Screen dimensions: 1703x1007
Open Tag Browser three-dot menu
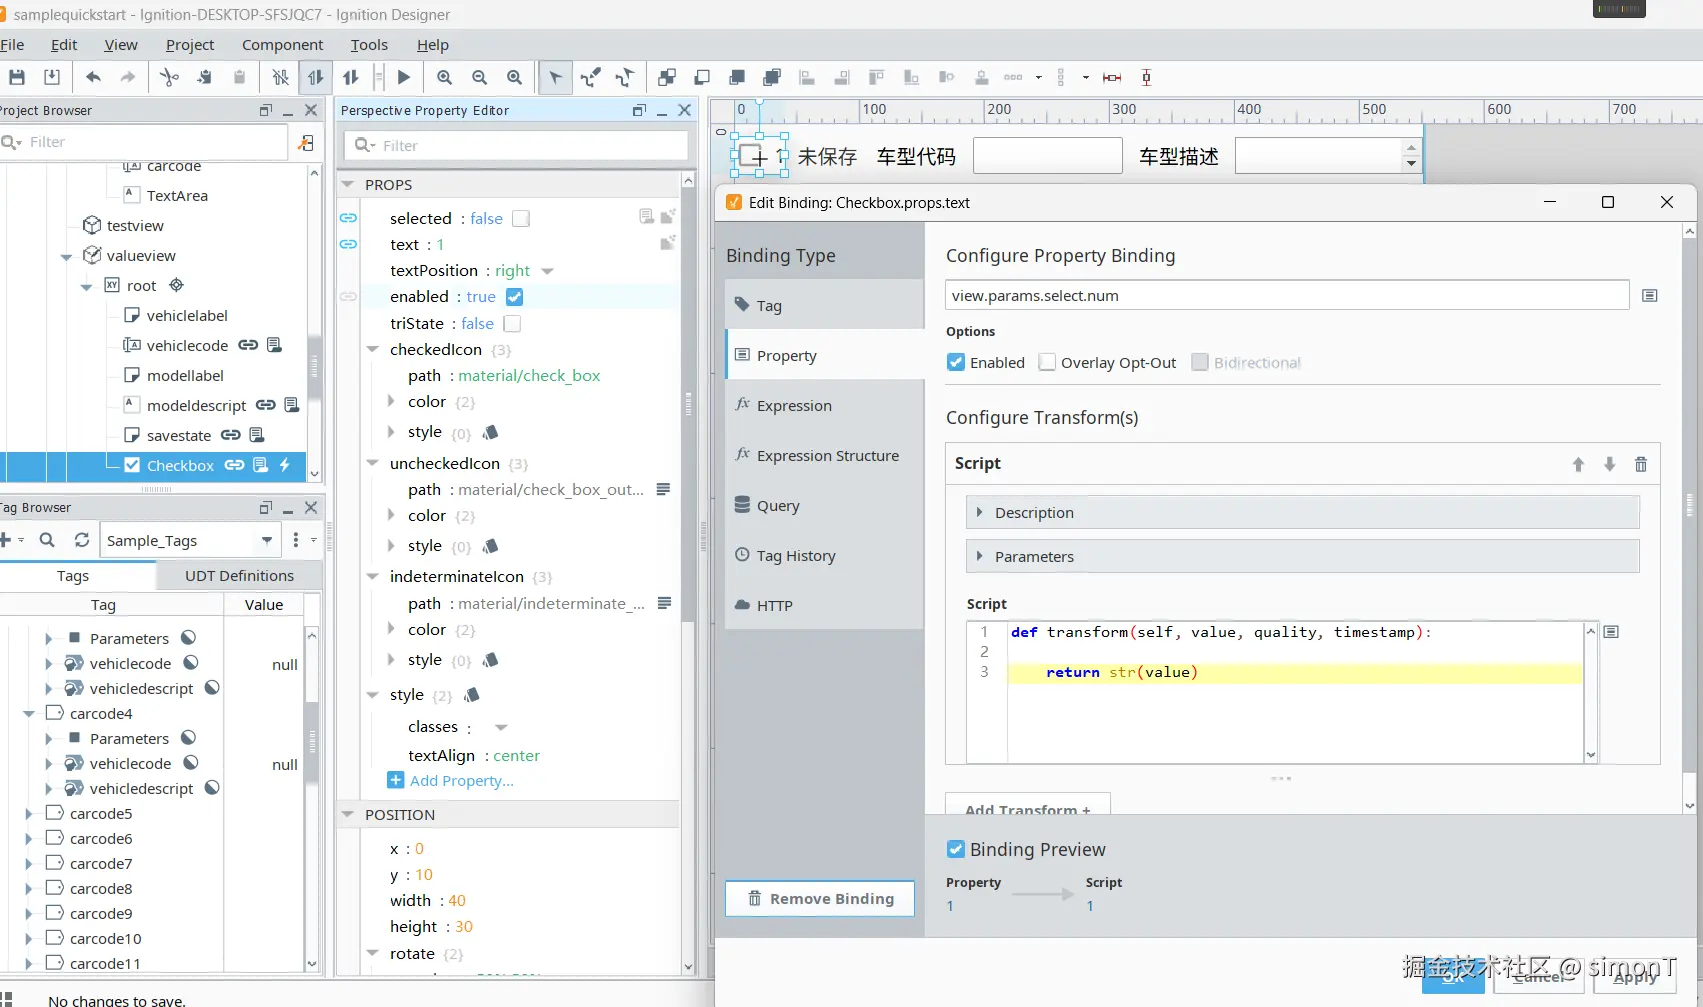[x=295, y=540]
